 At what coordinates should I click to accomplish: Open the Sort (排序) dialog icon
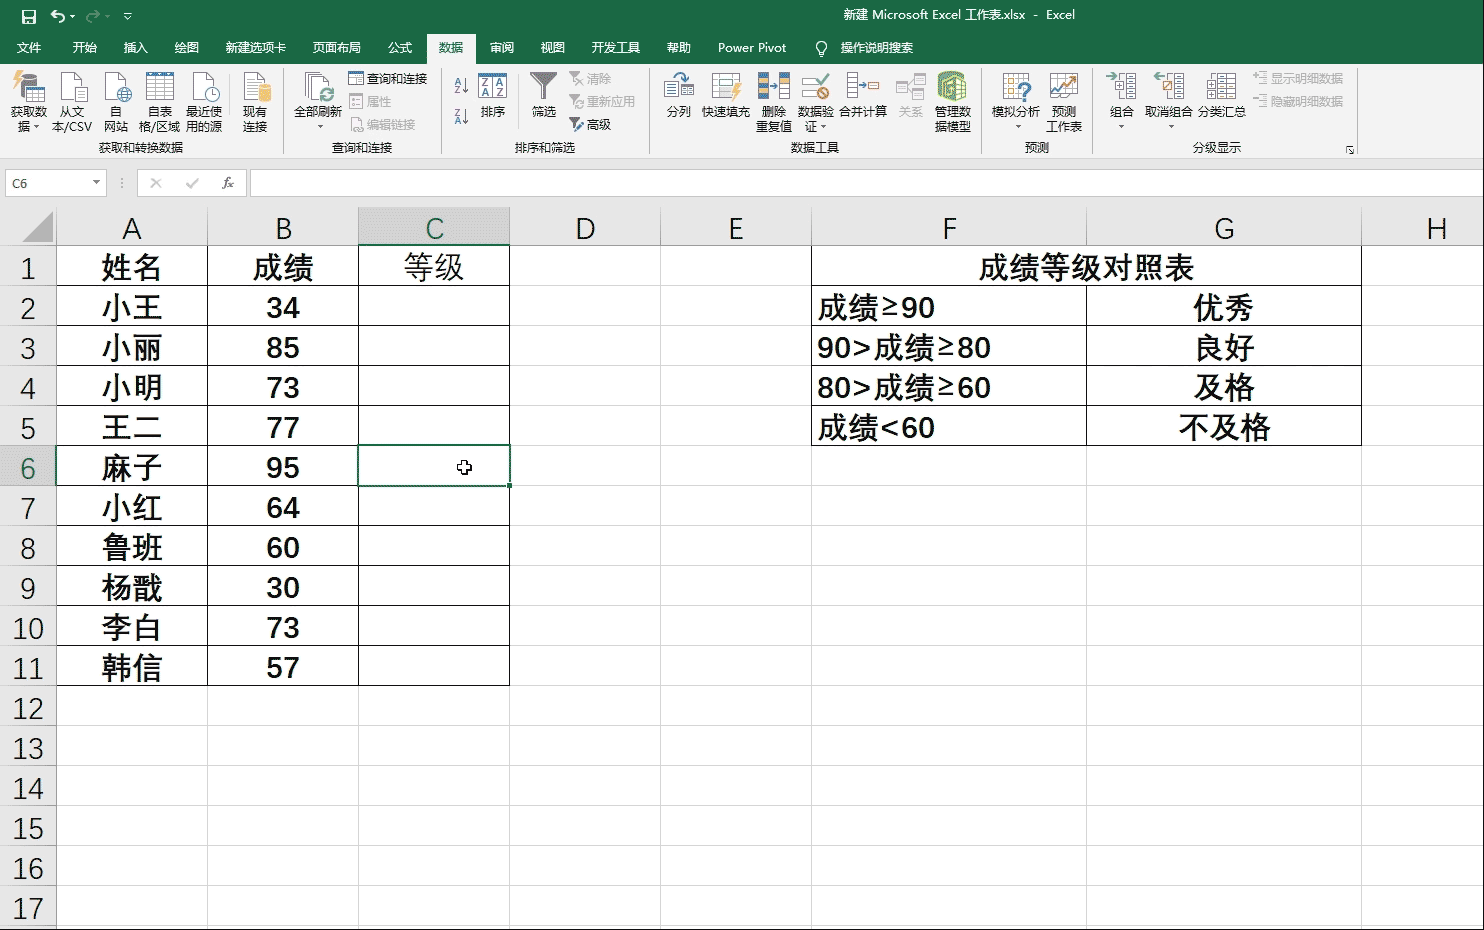492,88
